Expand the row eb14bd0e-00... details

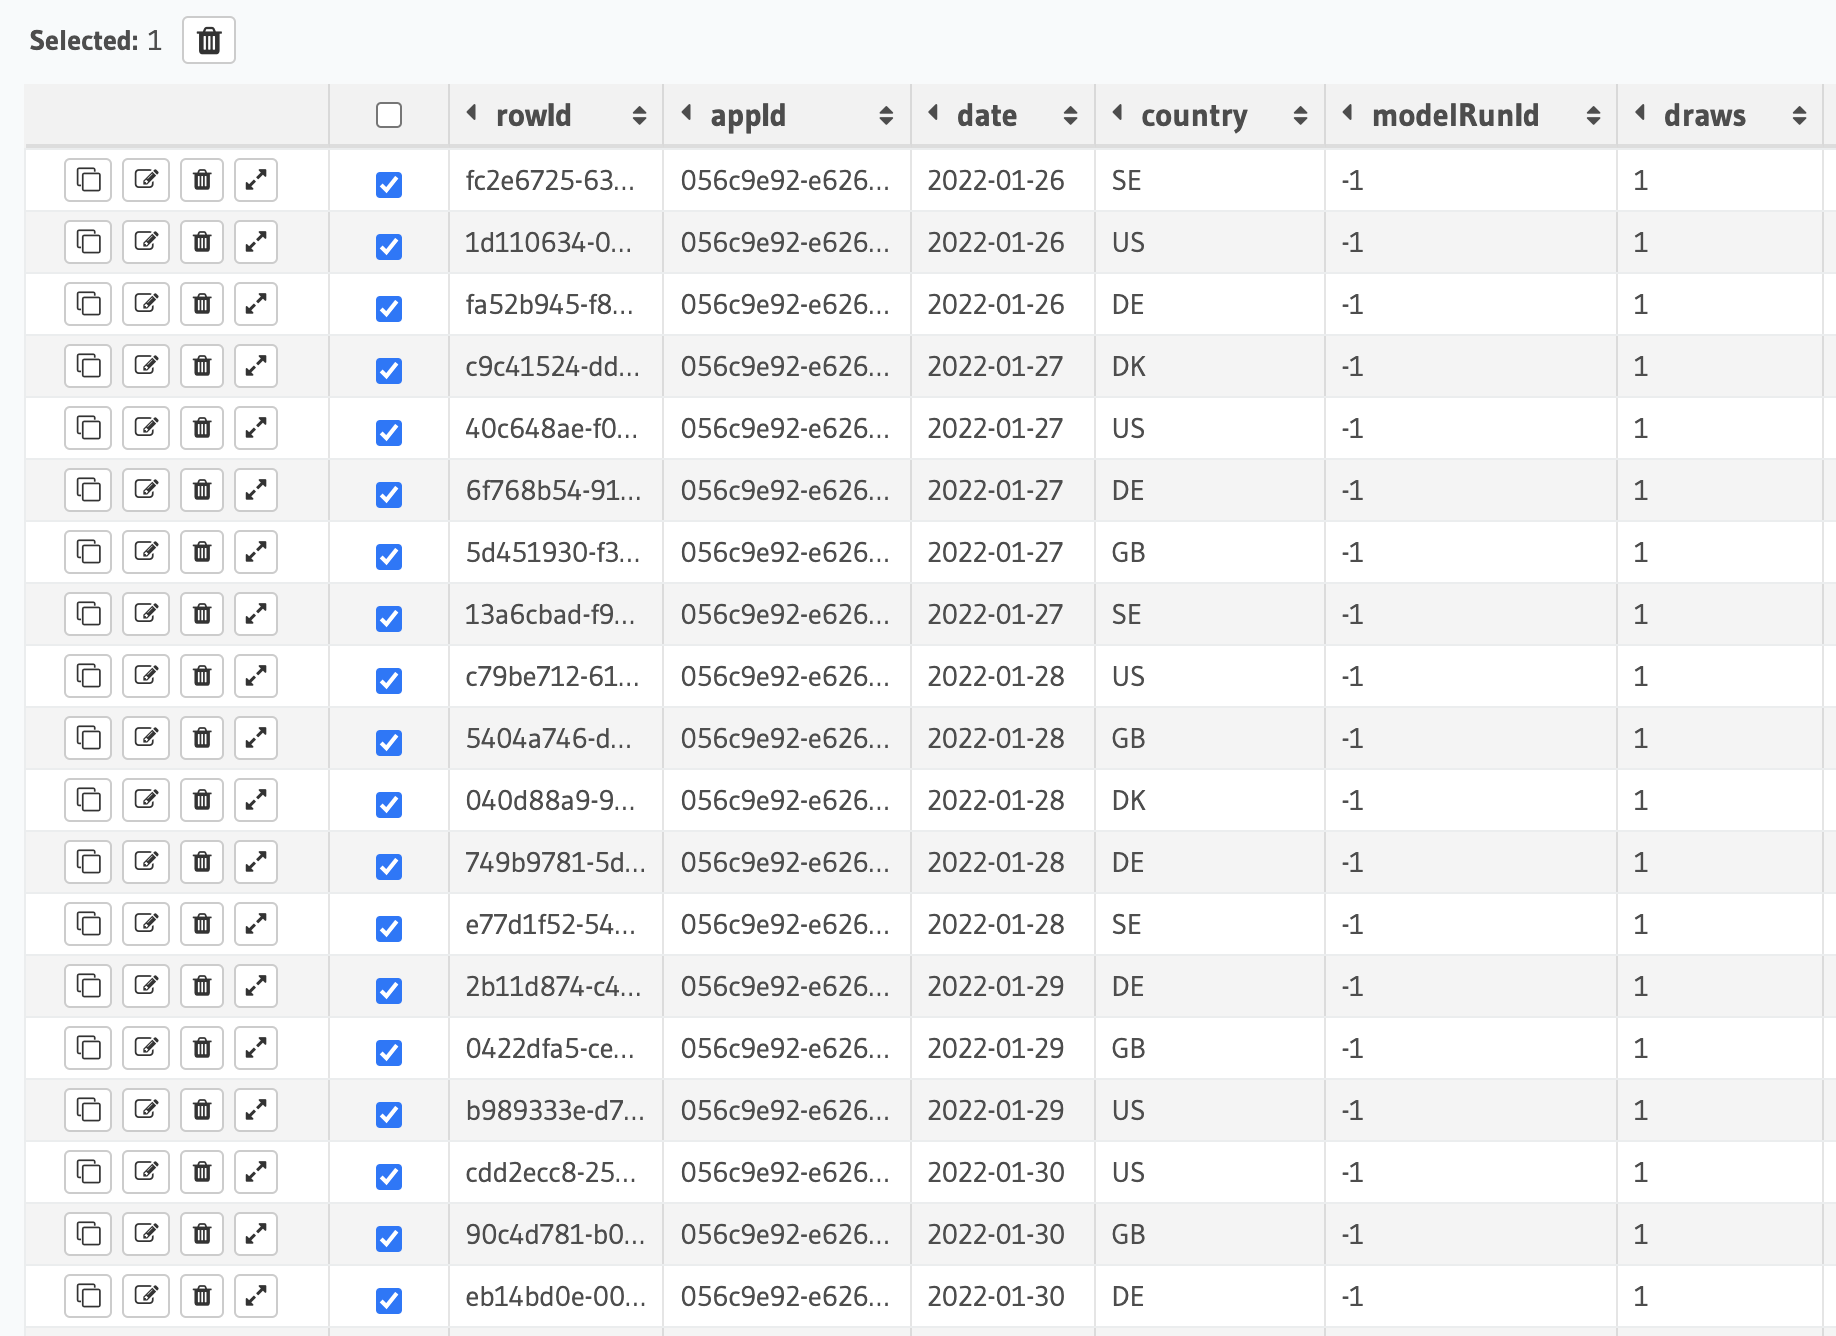coord(256,1296)
